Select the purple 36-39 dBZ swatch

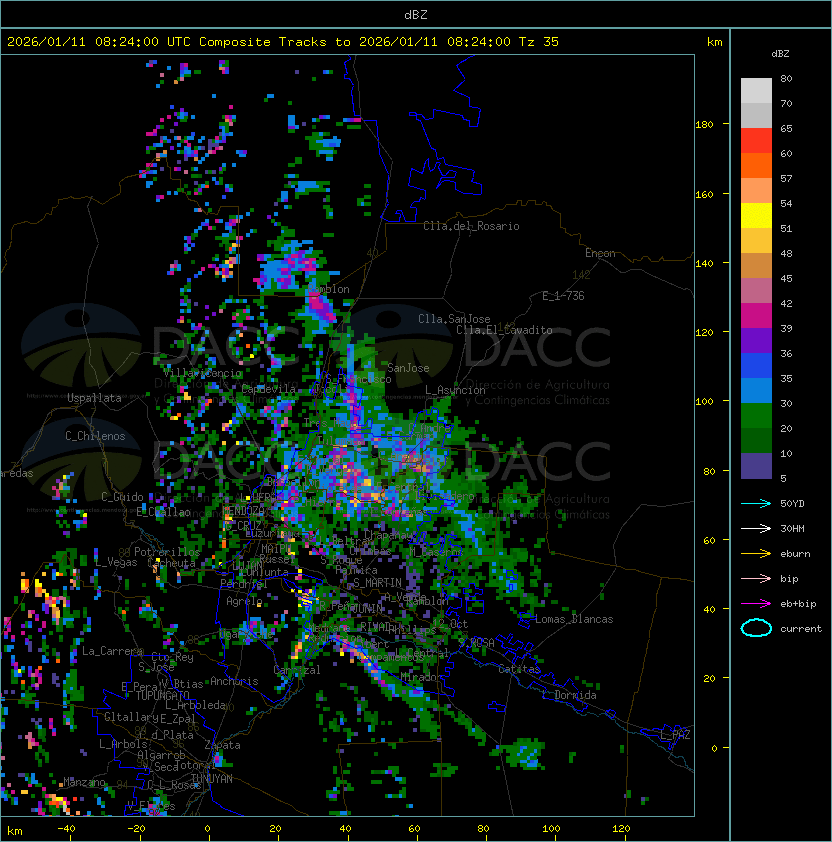pyautogui.click(x=756, y=340)
